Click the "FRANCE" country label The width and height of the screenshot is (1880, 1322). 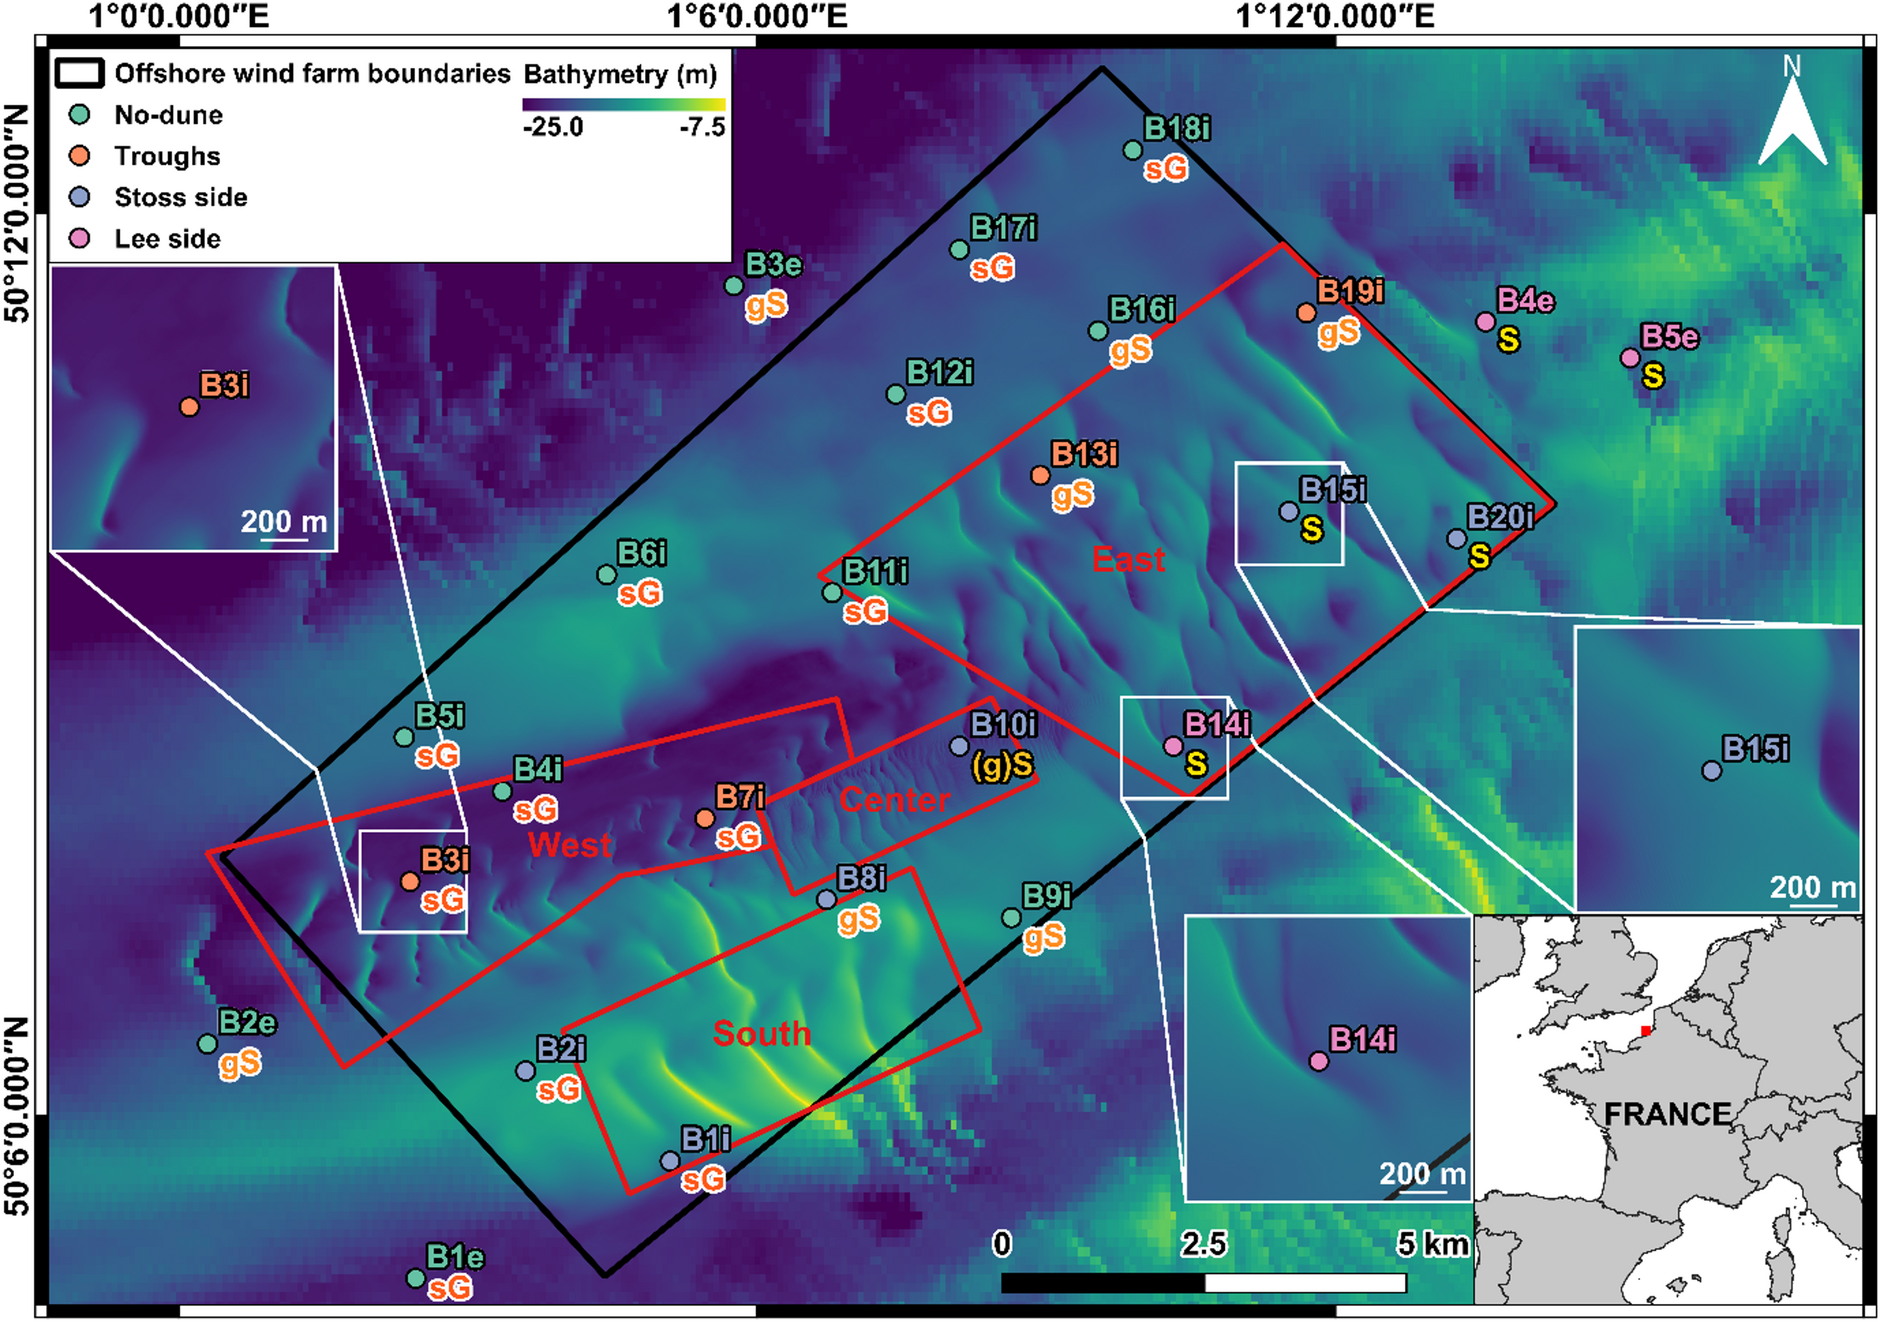[1668, 1114]
